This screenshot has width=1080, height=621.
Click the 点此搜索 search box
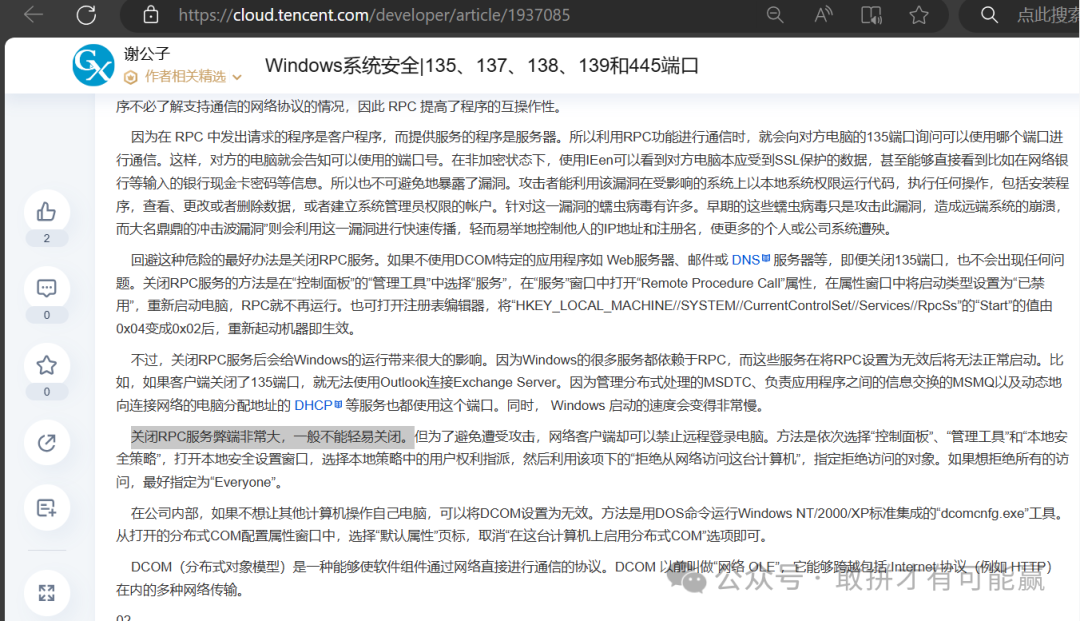coord(1040,15)
